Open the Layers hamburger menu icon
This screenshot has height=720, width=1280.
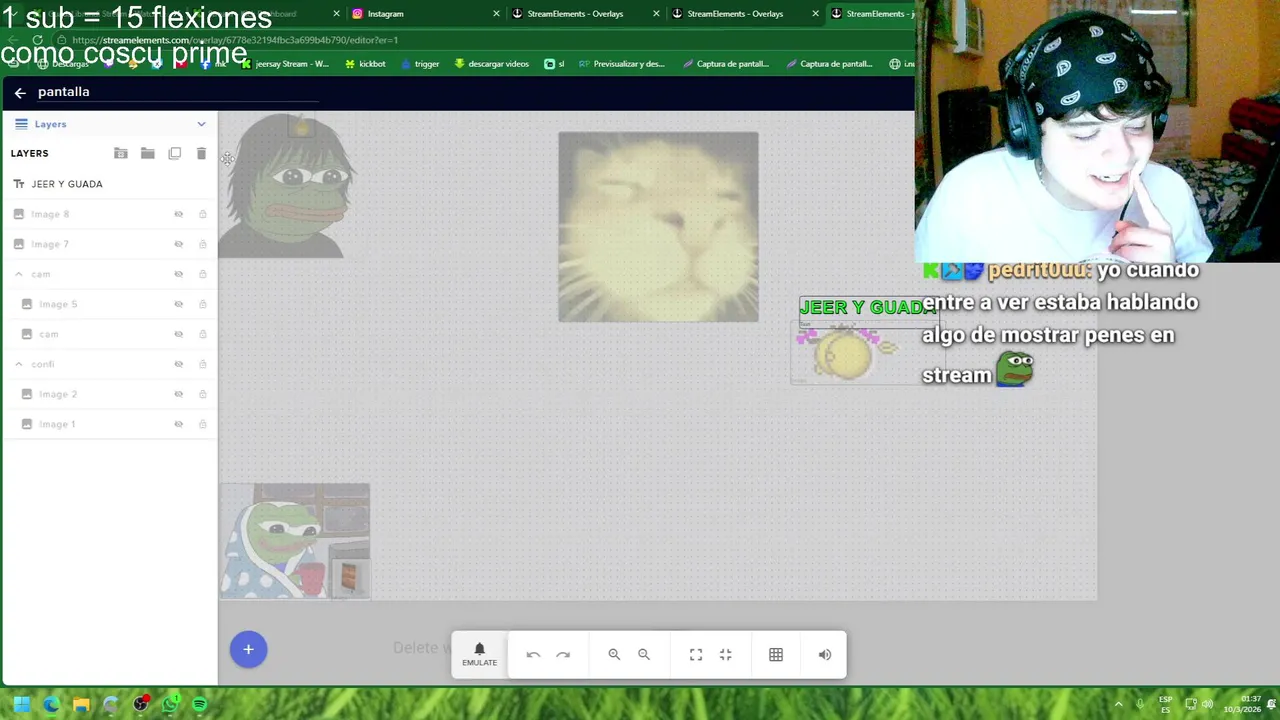(x=21, y=124)
